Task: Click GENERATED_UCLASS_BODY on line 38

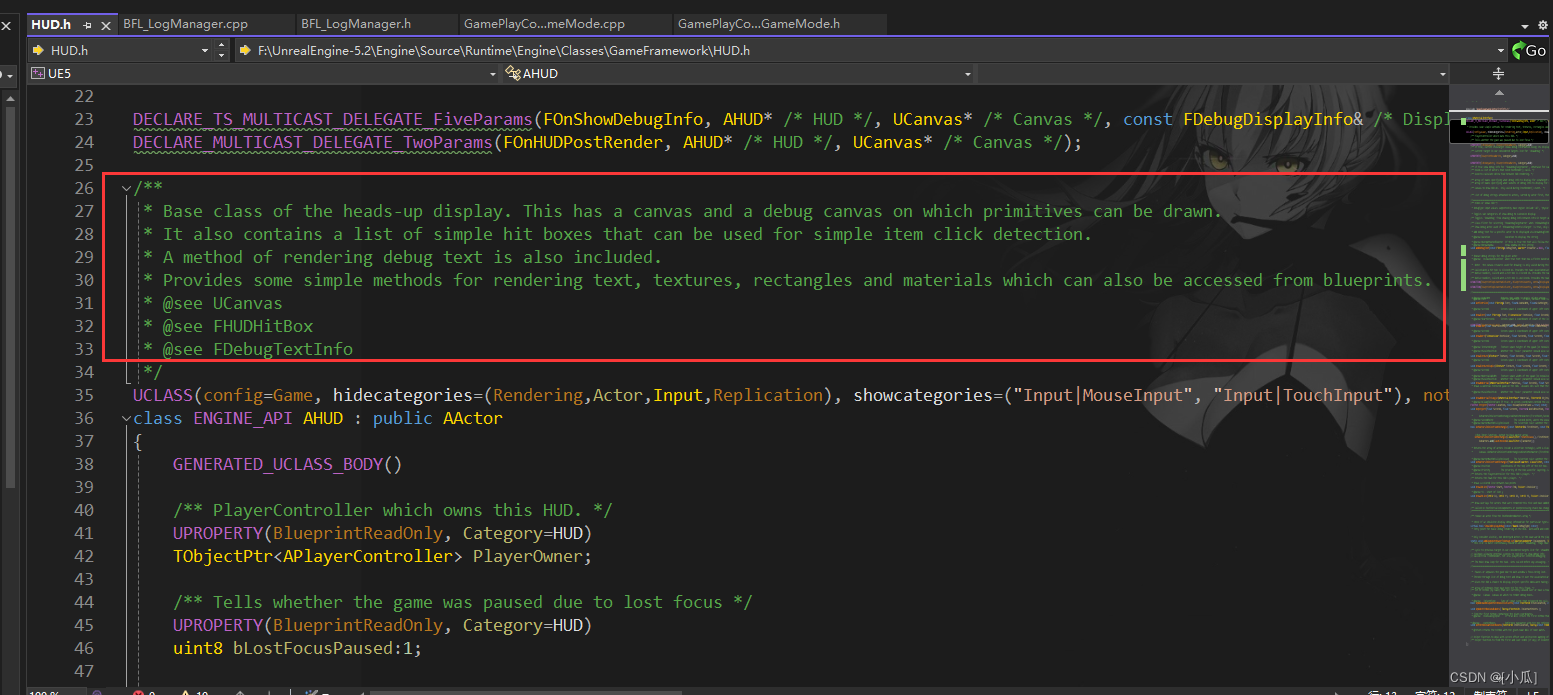Action: coord(277,464)
